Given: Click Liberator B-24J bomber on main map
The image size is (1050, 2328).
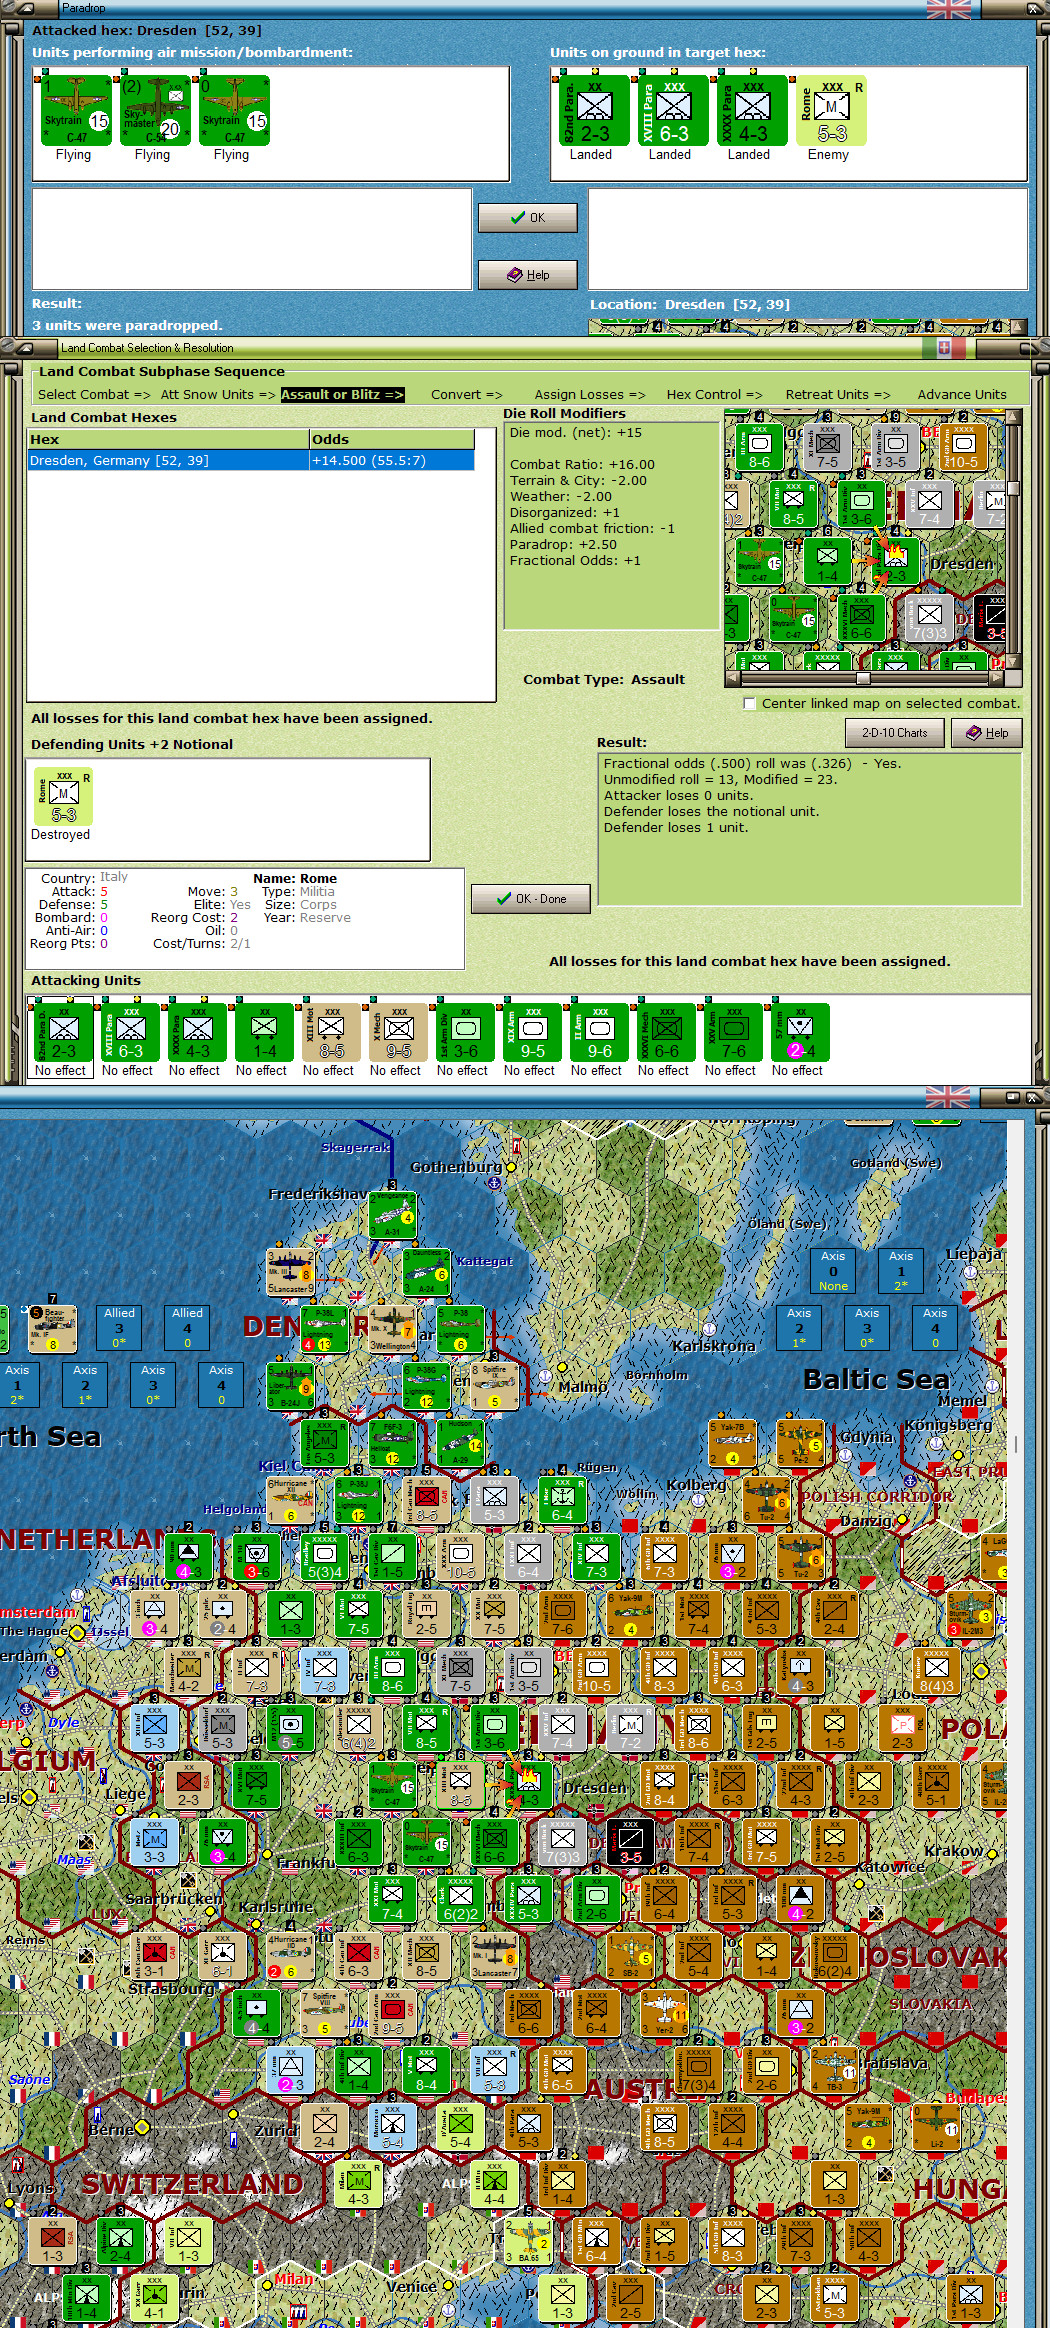Looking at the screenshot, I should (x=290, y=1387).
